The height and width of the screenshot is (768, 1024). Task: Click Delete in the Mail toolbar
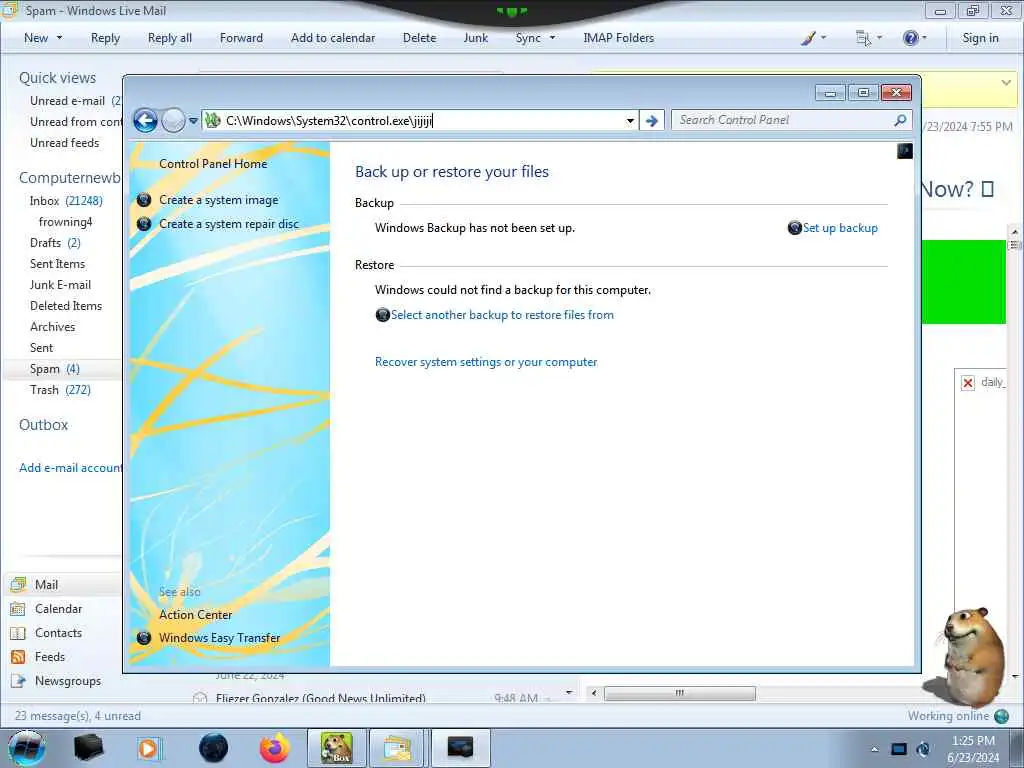(x=419, y=38)
